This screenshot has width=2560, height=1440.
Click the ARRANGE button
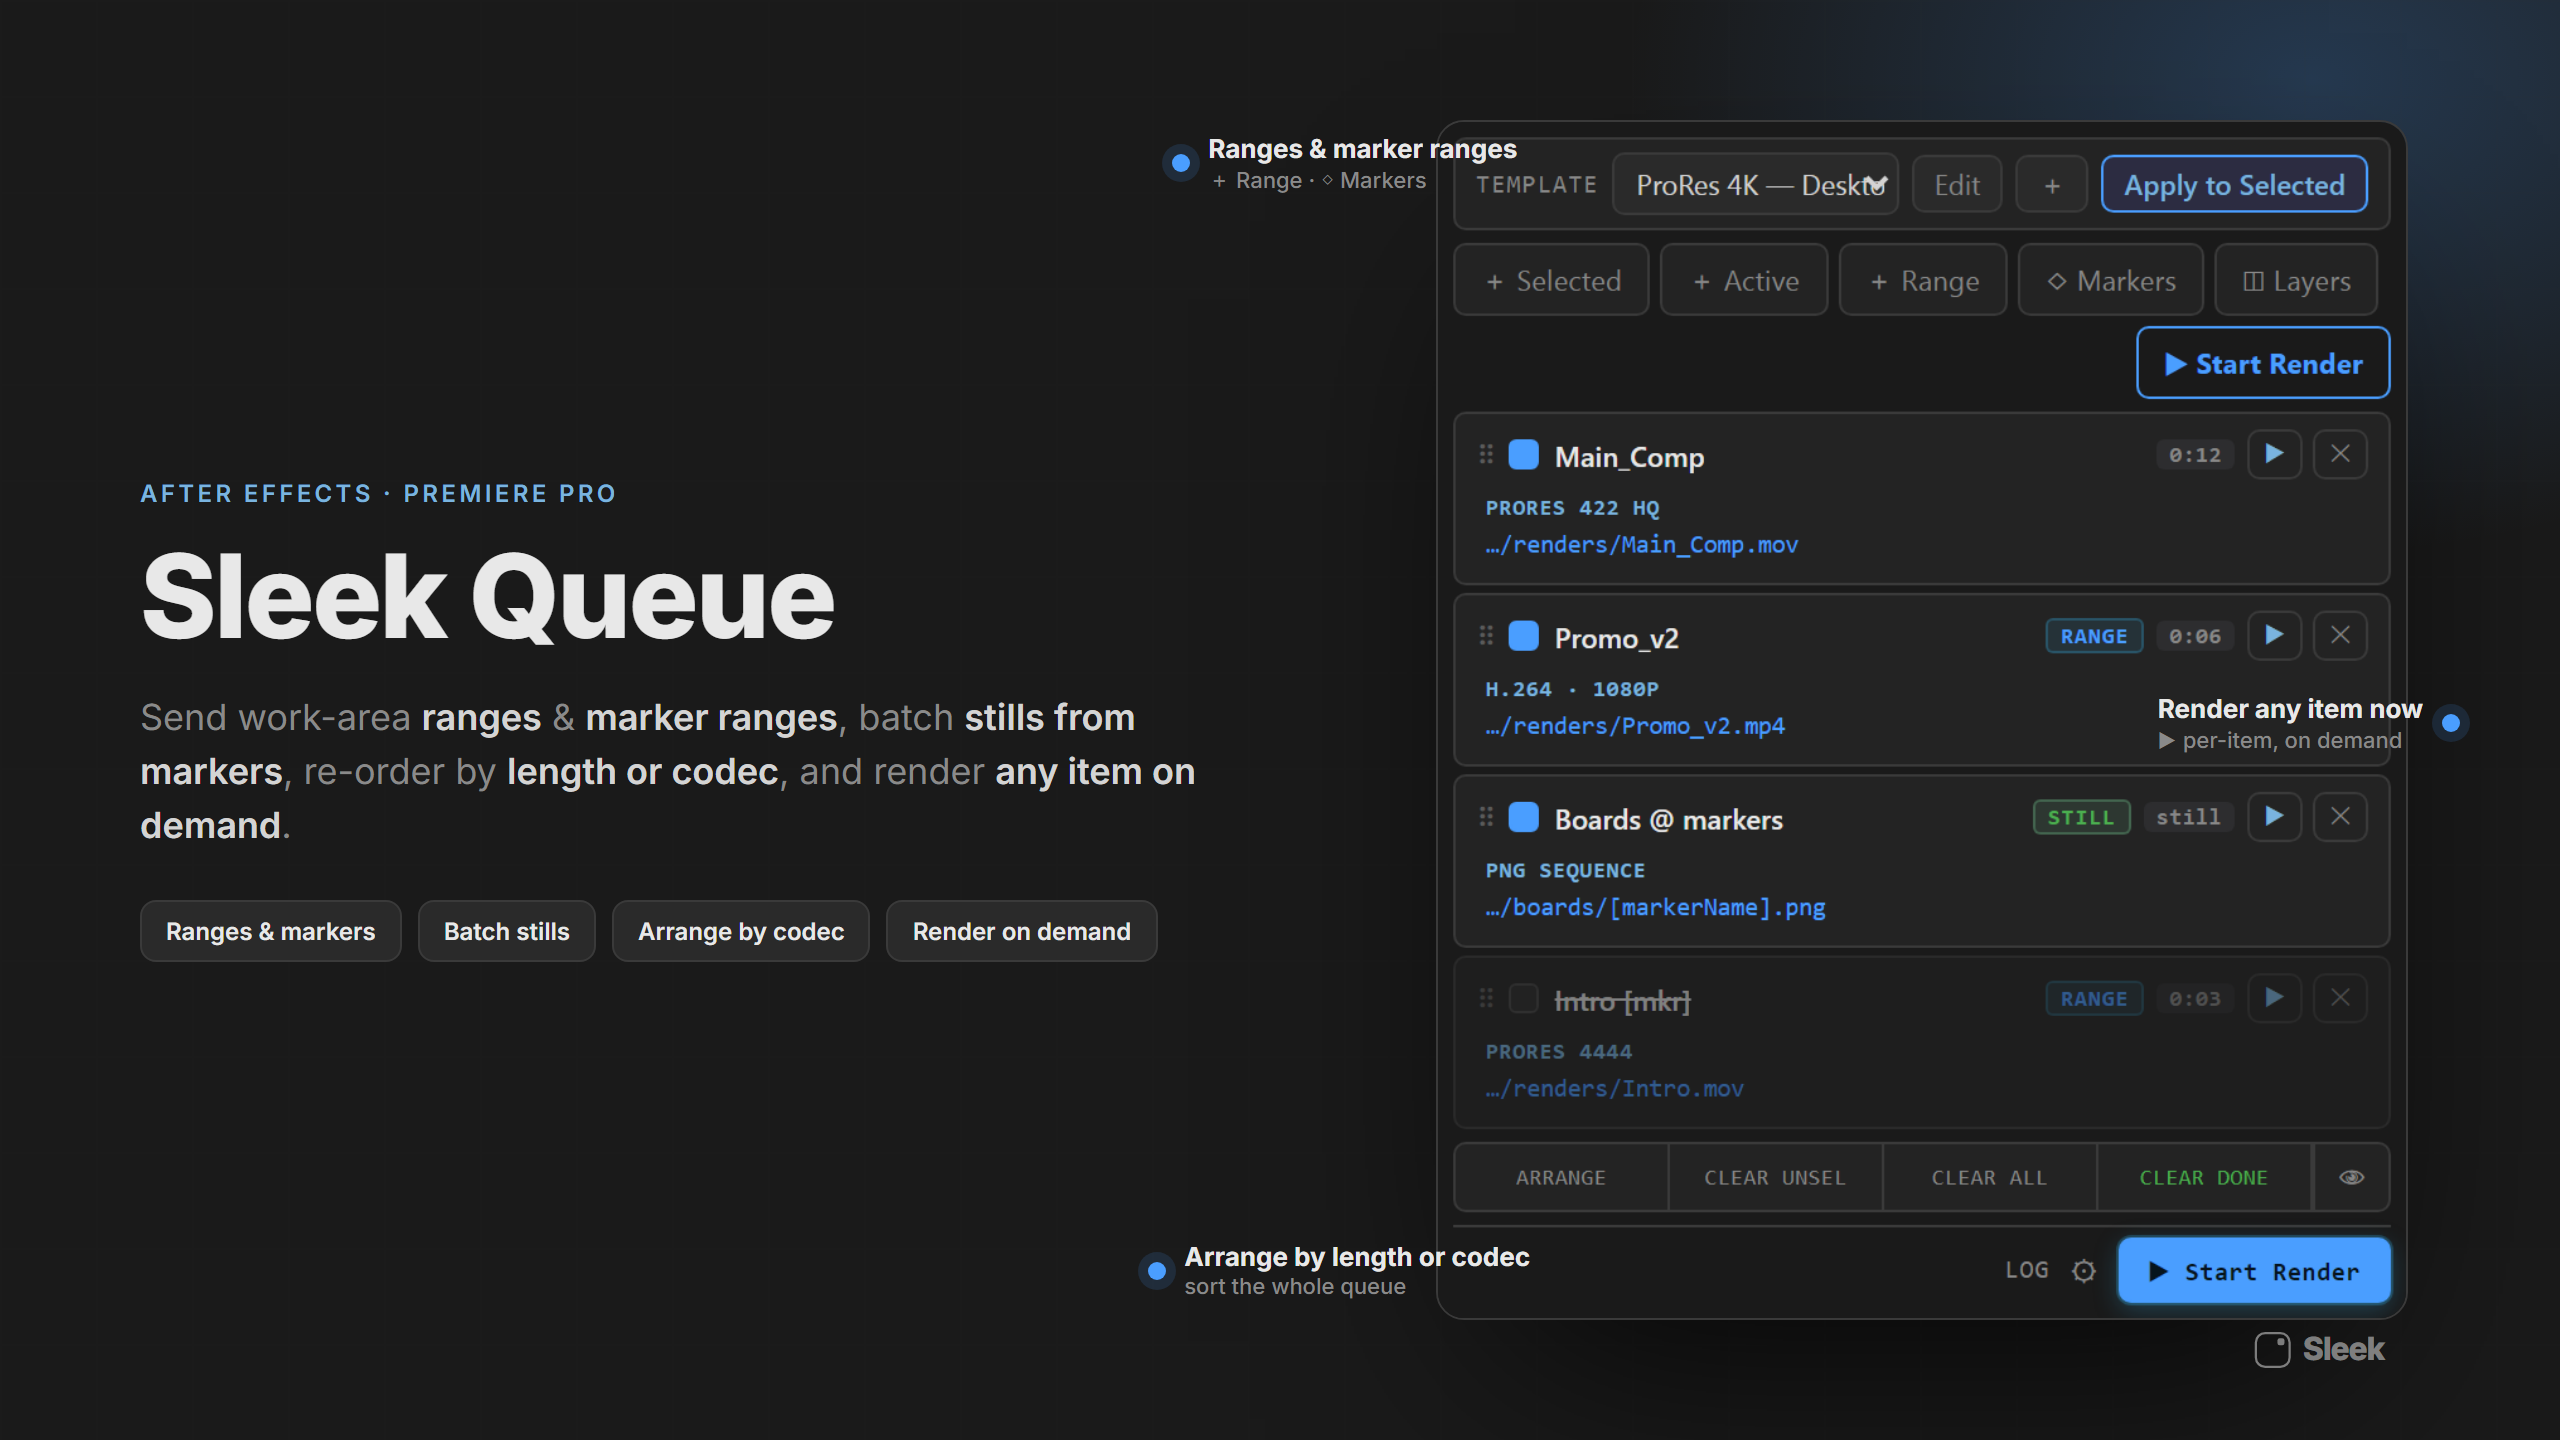tap(1561, 1178)
